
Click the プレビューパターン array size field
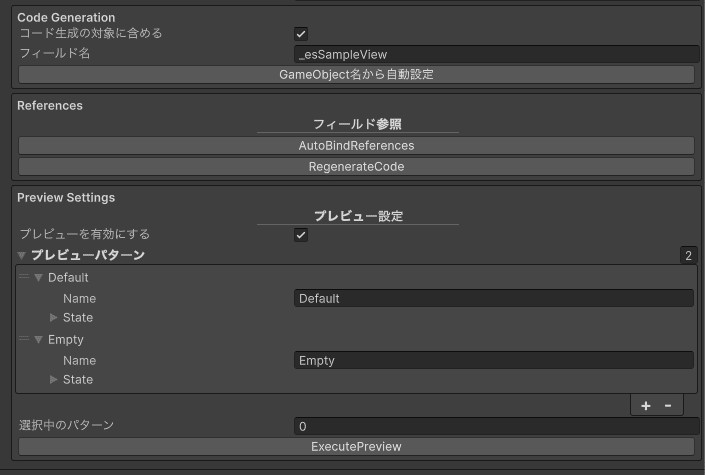click(x=688, y=256)
